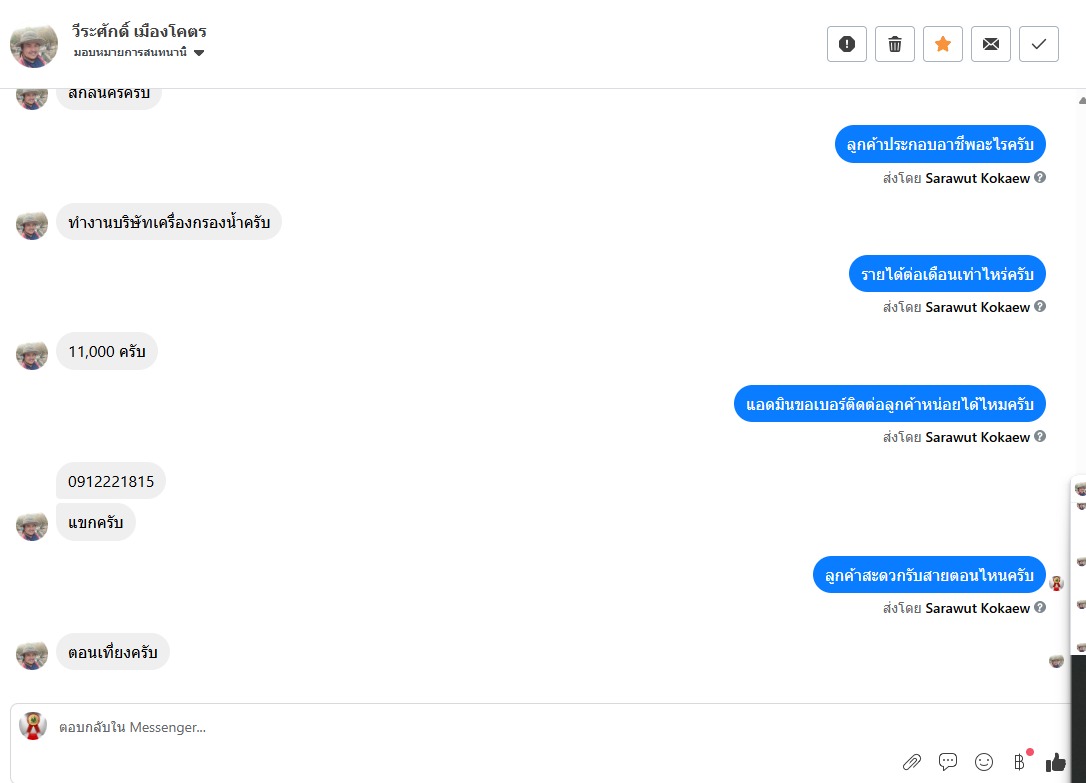1086x783 pixels.
Task: Click help icon under รายได้ต่อเดือนเท่าไหร่ครับ message
Action: 1040,306
